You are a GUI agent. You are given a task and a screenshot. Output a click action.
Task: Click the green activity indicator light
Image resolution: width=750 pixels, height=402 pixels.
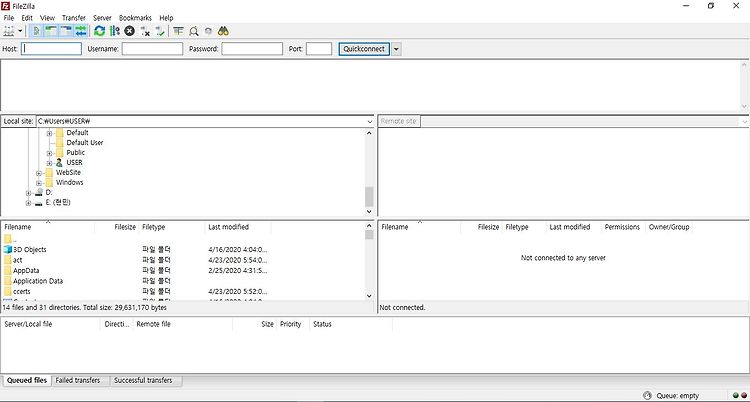coord(735,396)
